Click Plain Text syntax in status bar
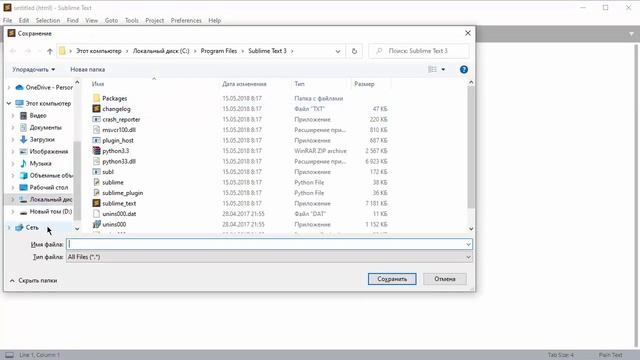The image size is (640, 360). 610,355
